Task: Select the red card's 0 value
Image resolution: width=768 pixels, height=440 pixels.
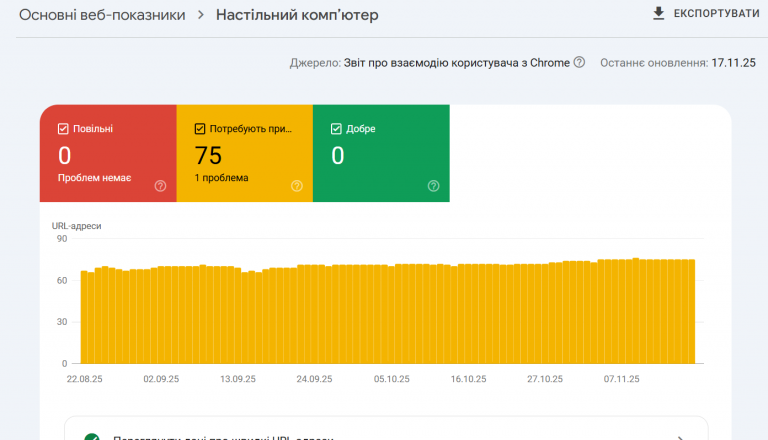Action: (x=65, y=155)
